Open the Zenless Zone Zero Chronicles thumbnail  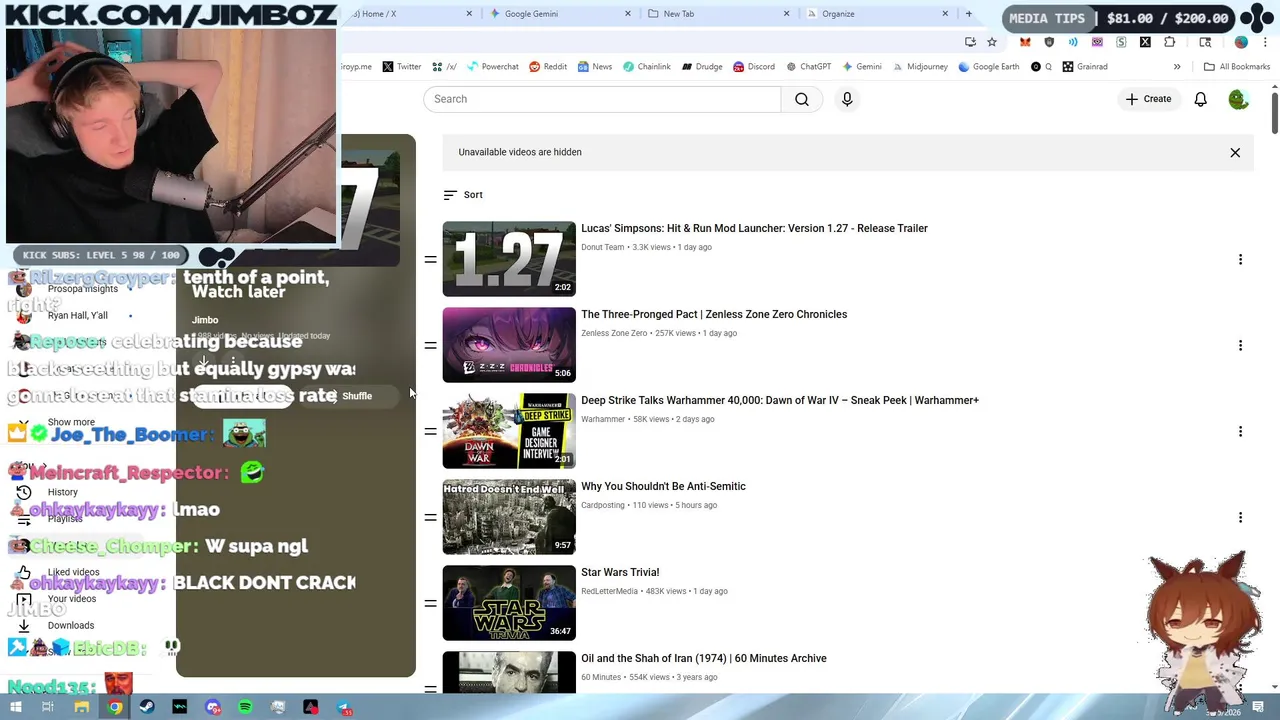pyautogui.click(x=509, y=345)
